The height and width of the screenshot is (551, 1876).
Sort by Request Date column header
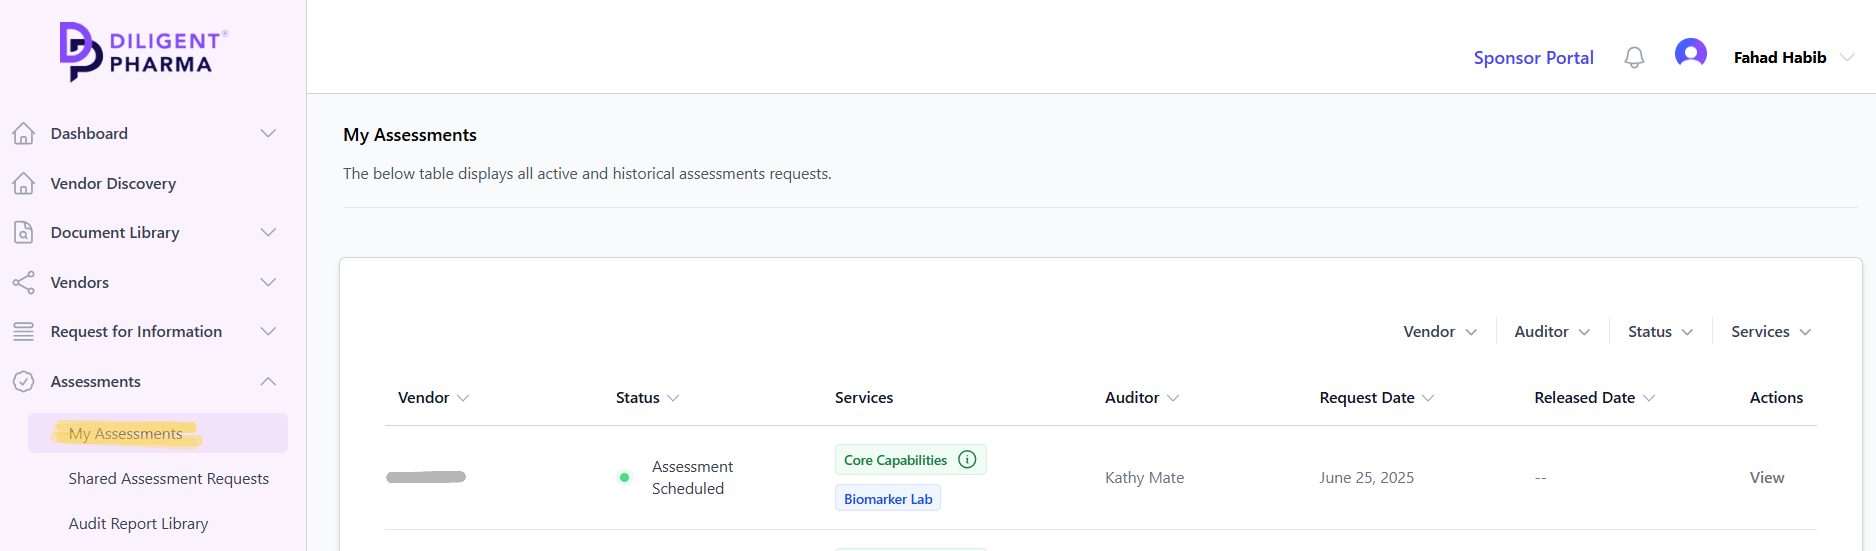tap(1377, 398)
